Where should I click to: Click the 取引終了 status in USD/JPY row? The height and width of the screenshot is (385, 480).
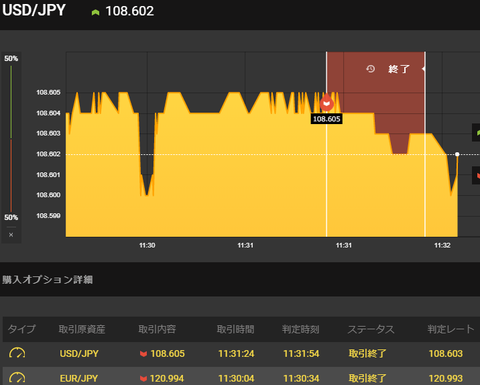coord(367,354)
